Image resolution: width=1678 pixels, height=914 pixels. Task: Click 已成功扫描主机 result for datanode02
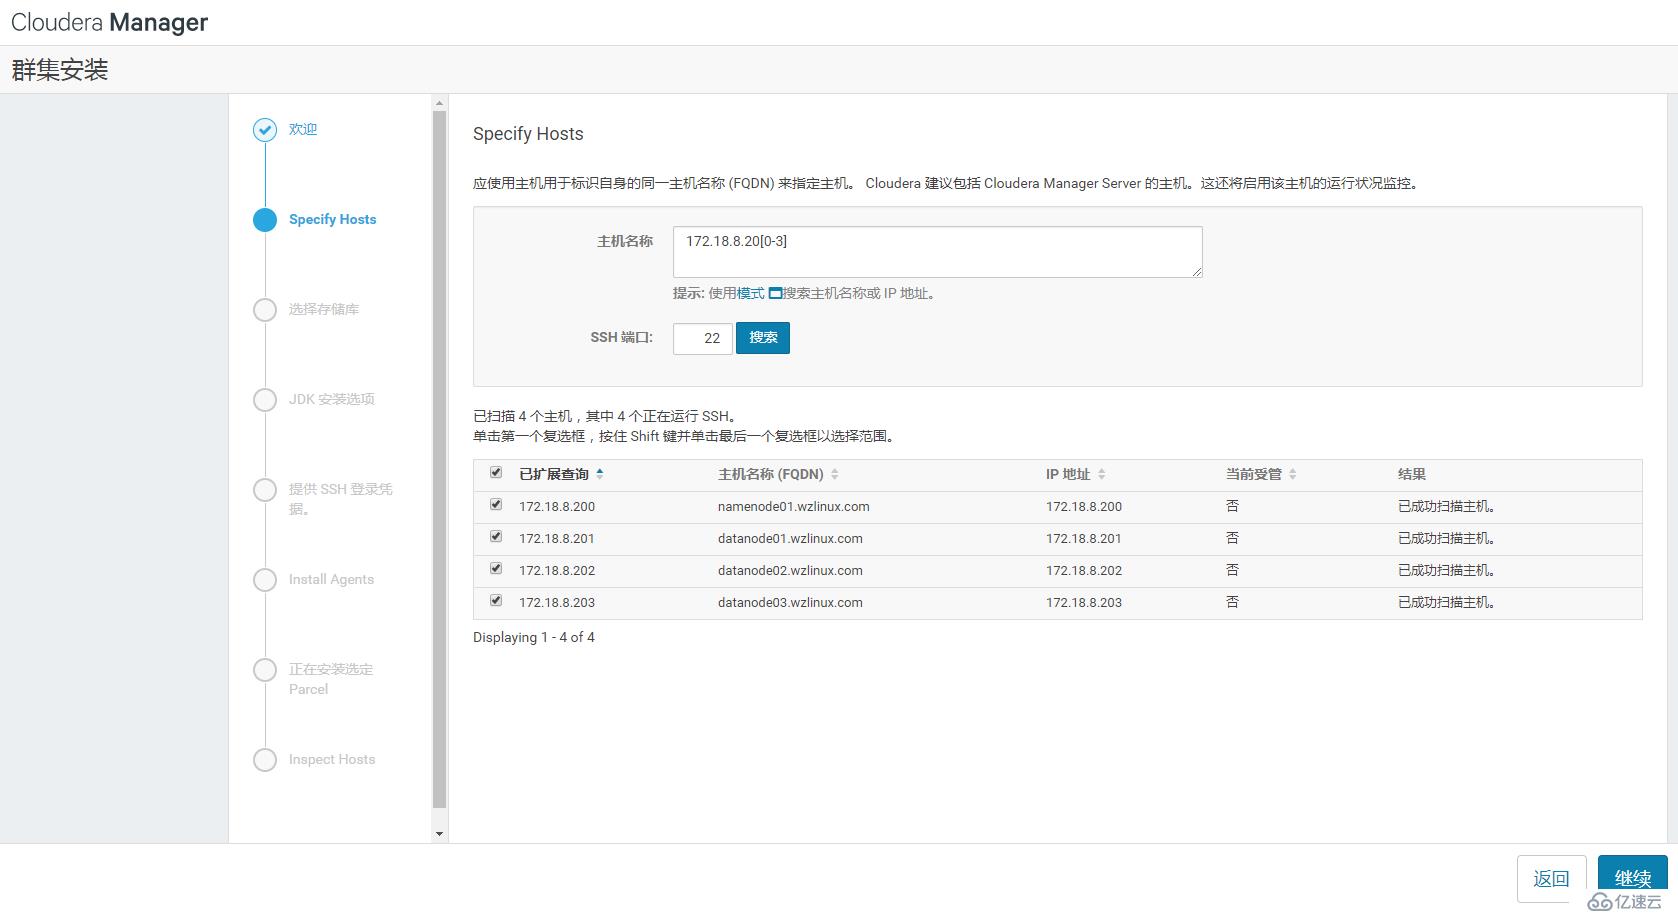[1446, 571]
